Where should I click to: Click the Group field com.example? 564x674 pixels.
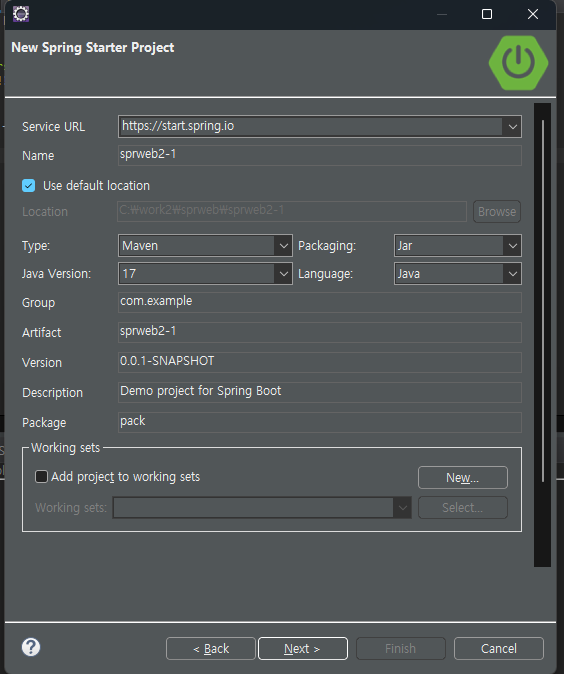pyautogui.click(x=320, y=302)
